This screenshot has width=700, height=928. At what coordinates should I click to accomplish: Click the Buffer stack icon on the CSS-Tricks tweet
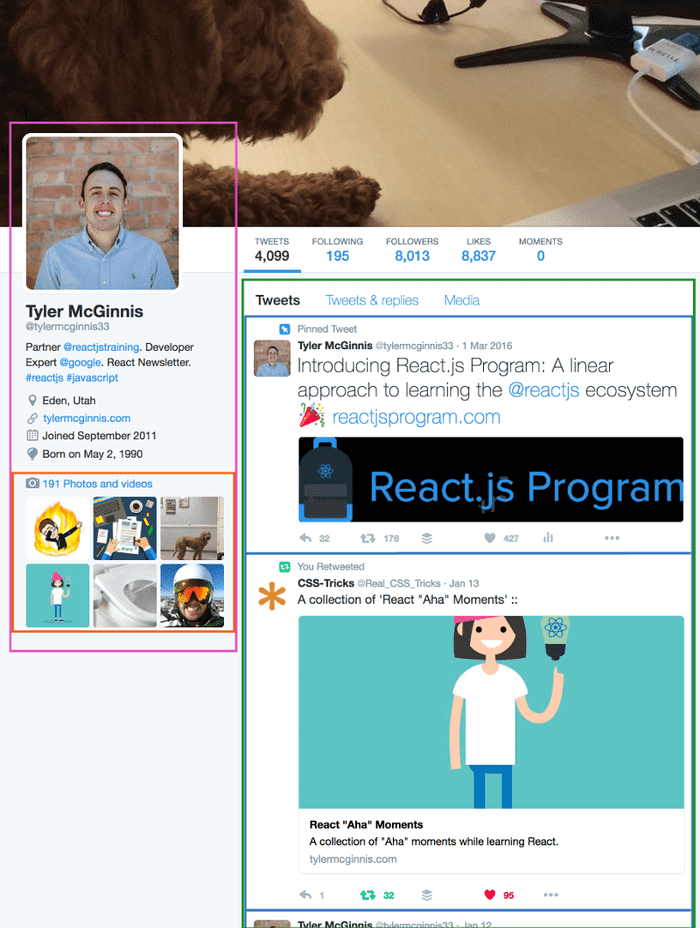point(427,895)
